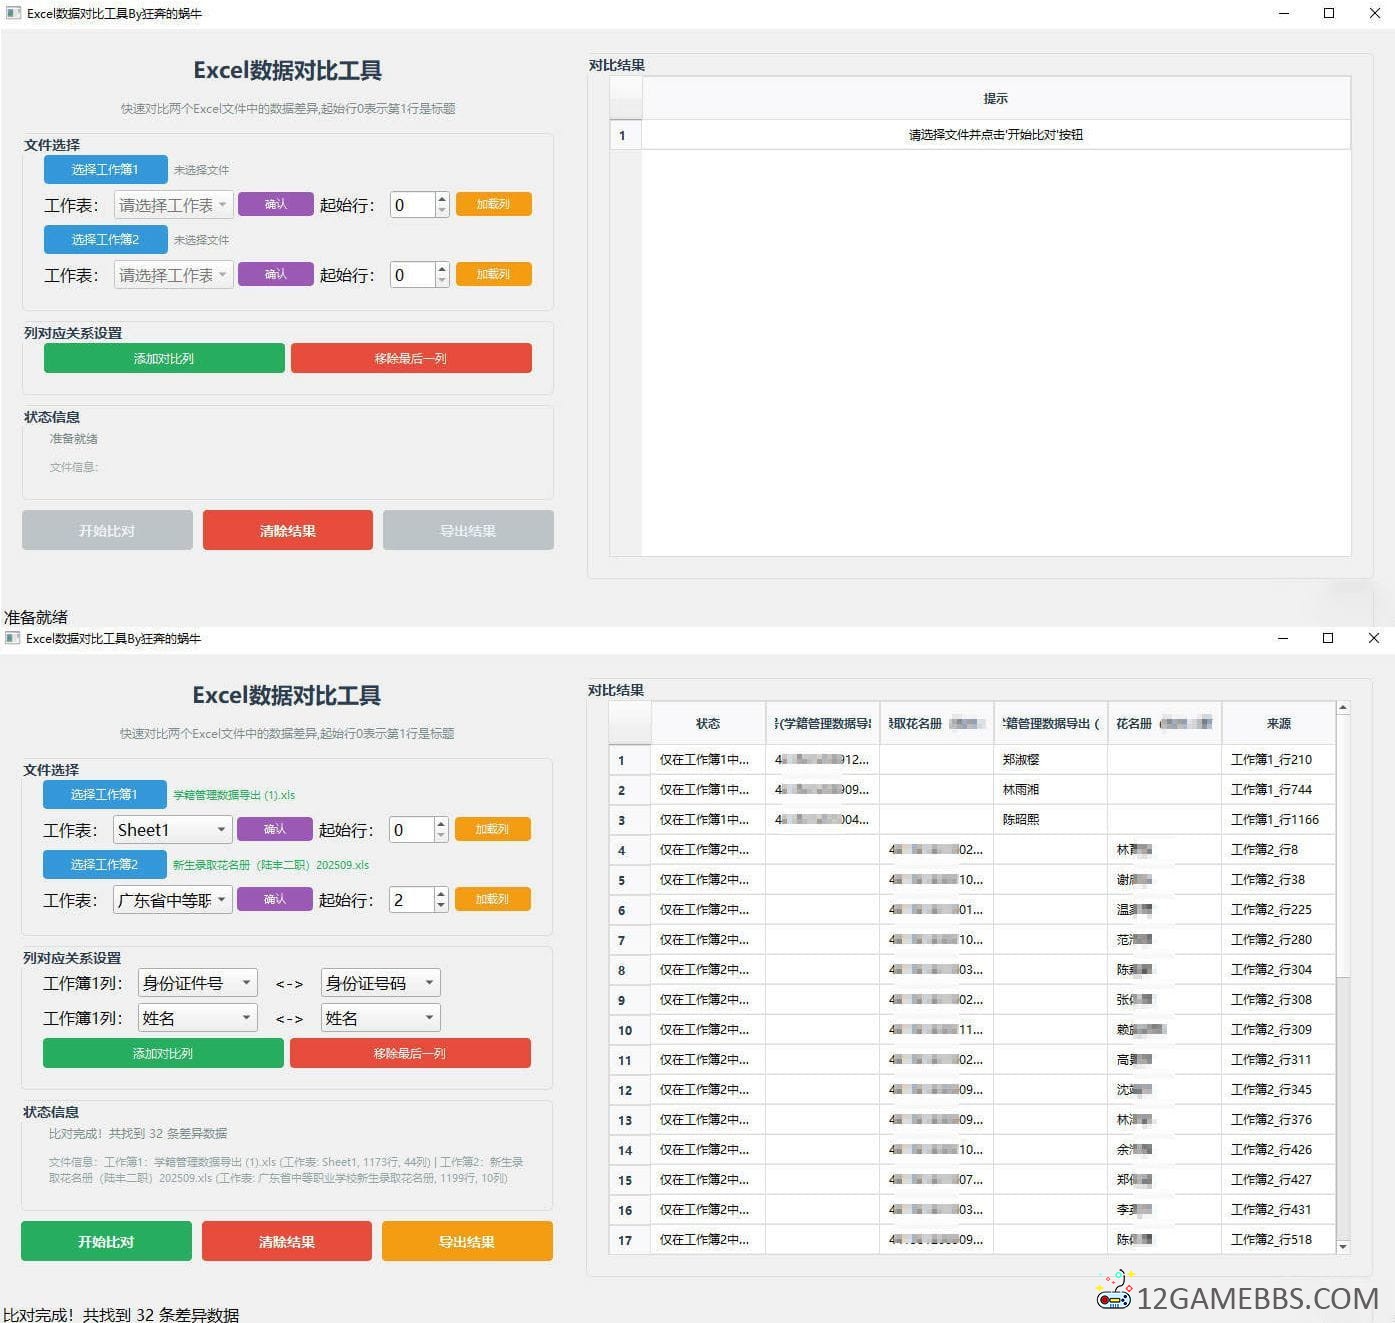Click the 提示 column header
Screen dimensions: 1395x1323
click(995, 98)
